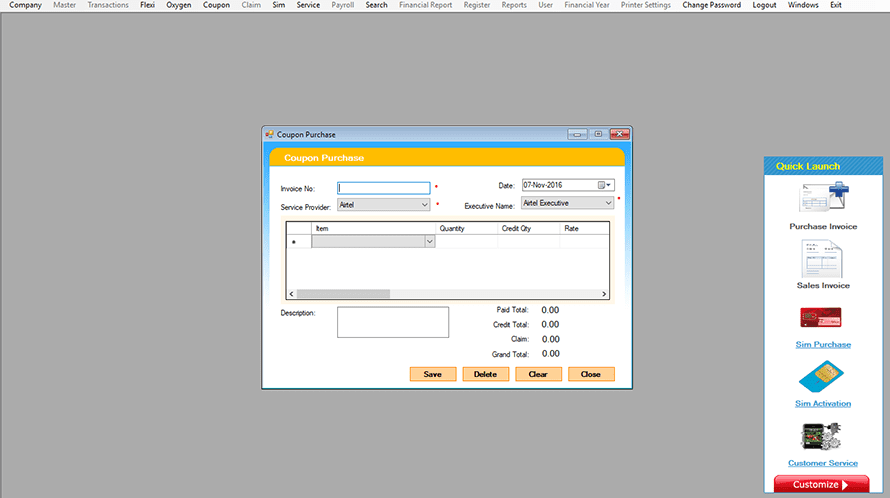Viewport: 890px width, 498px height.
Task: Click the Close button in form
Action: click(x=591, y=374)
